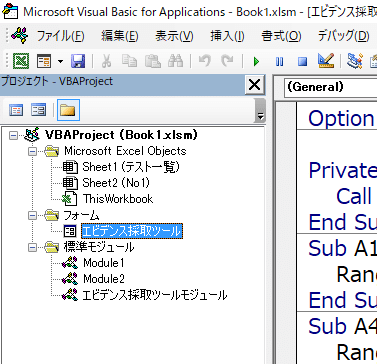Viewport: 377px width, 364px height.
Task: Open Project Explorer toolbar icon
Action: pos(354,61)
